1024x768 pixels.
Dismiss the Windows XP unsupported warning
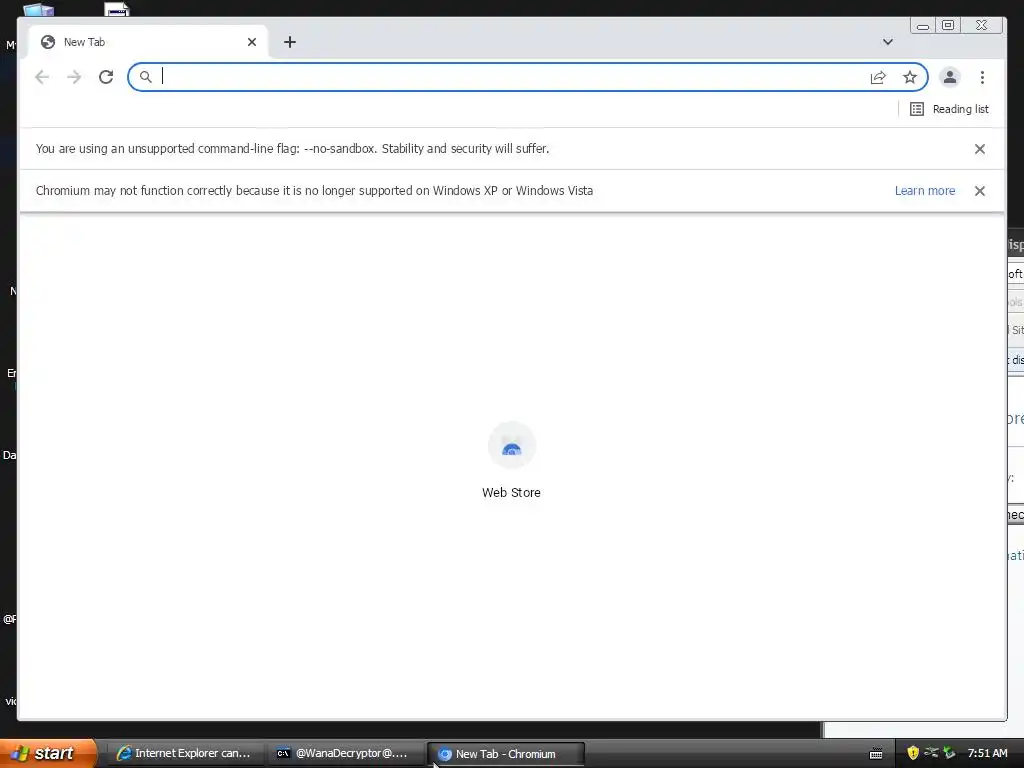(980, 191)
